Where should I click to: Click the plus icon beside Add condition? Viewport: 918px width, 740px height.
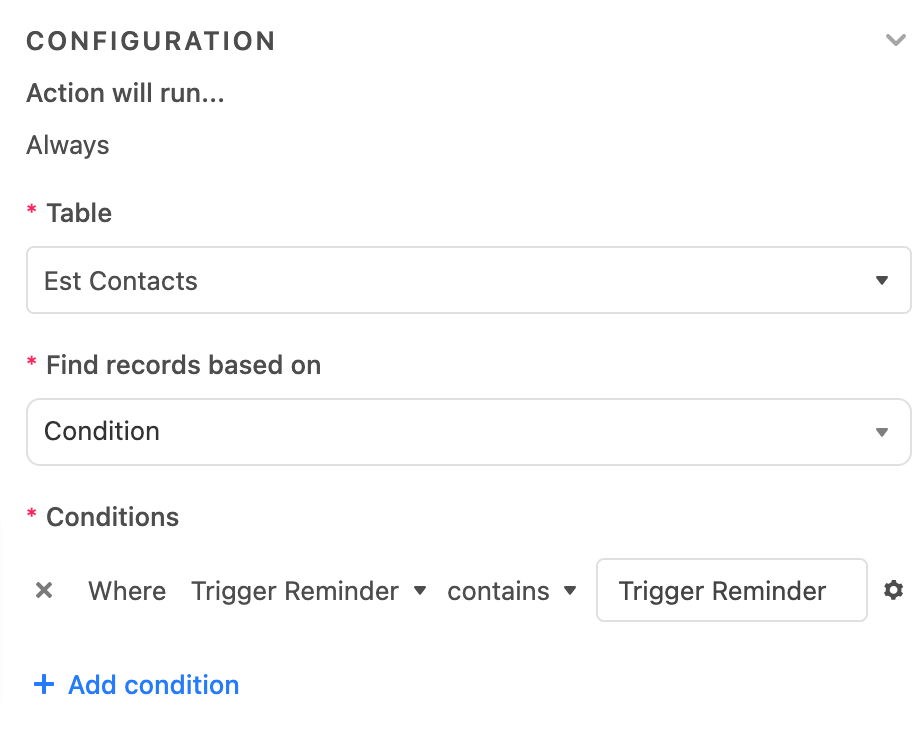click(44, 685)
